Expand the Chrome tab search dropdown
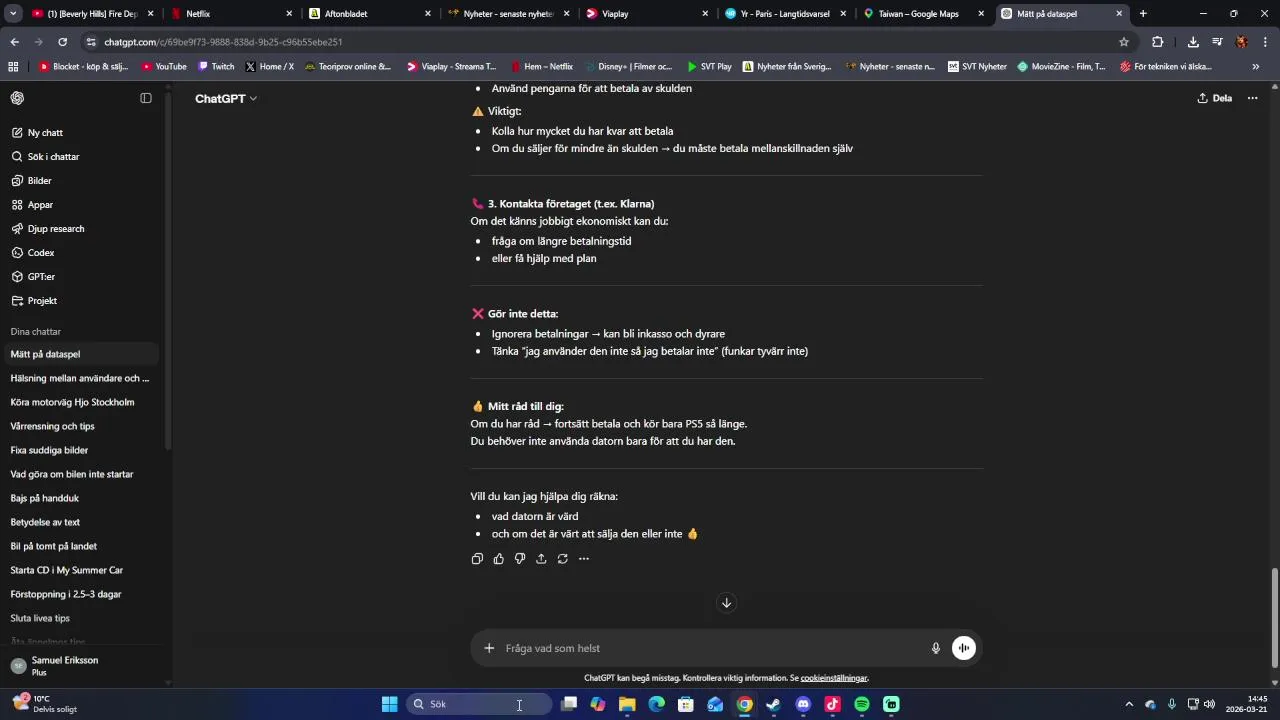This screenshot has height=720, width=1280. point(13,14)
